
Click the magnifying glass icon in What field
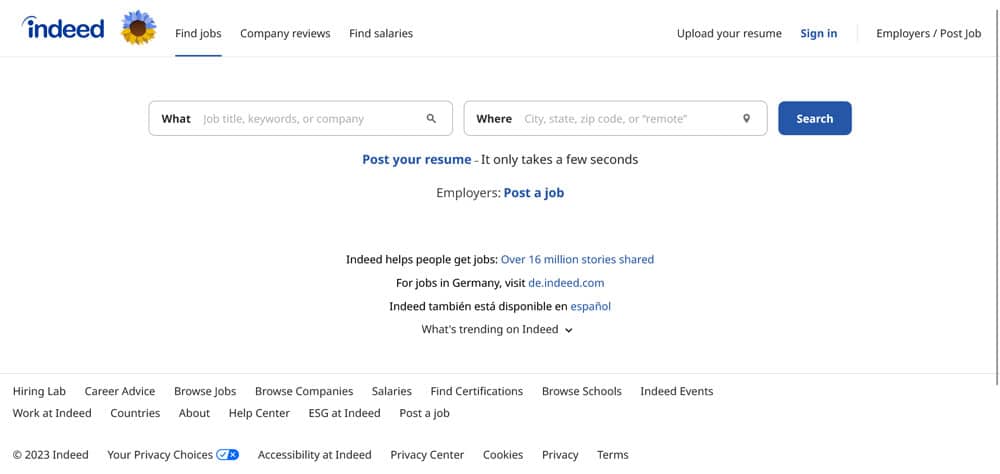tap(431, 119)
